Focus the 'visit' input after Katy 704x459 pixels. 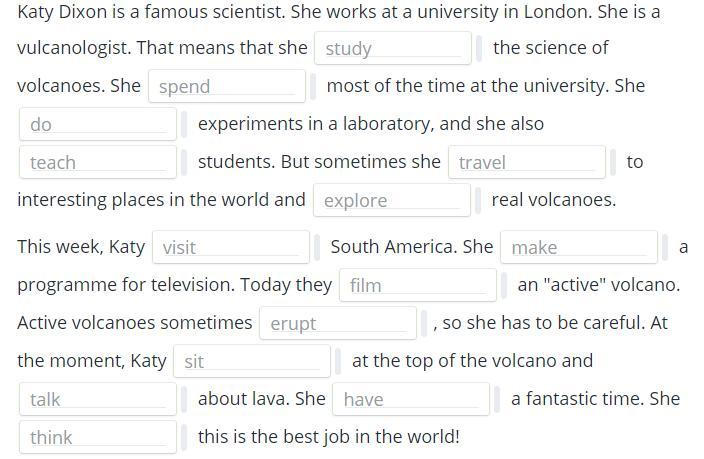pyautogui.click(x=231, y=247)
